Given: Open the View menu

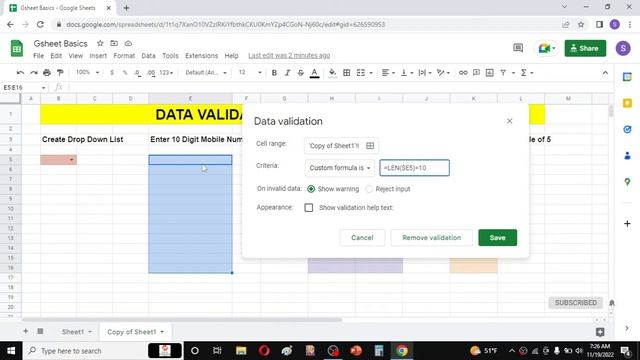Looking at the screenshot, I should click(76, 56).
